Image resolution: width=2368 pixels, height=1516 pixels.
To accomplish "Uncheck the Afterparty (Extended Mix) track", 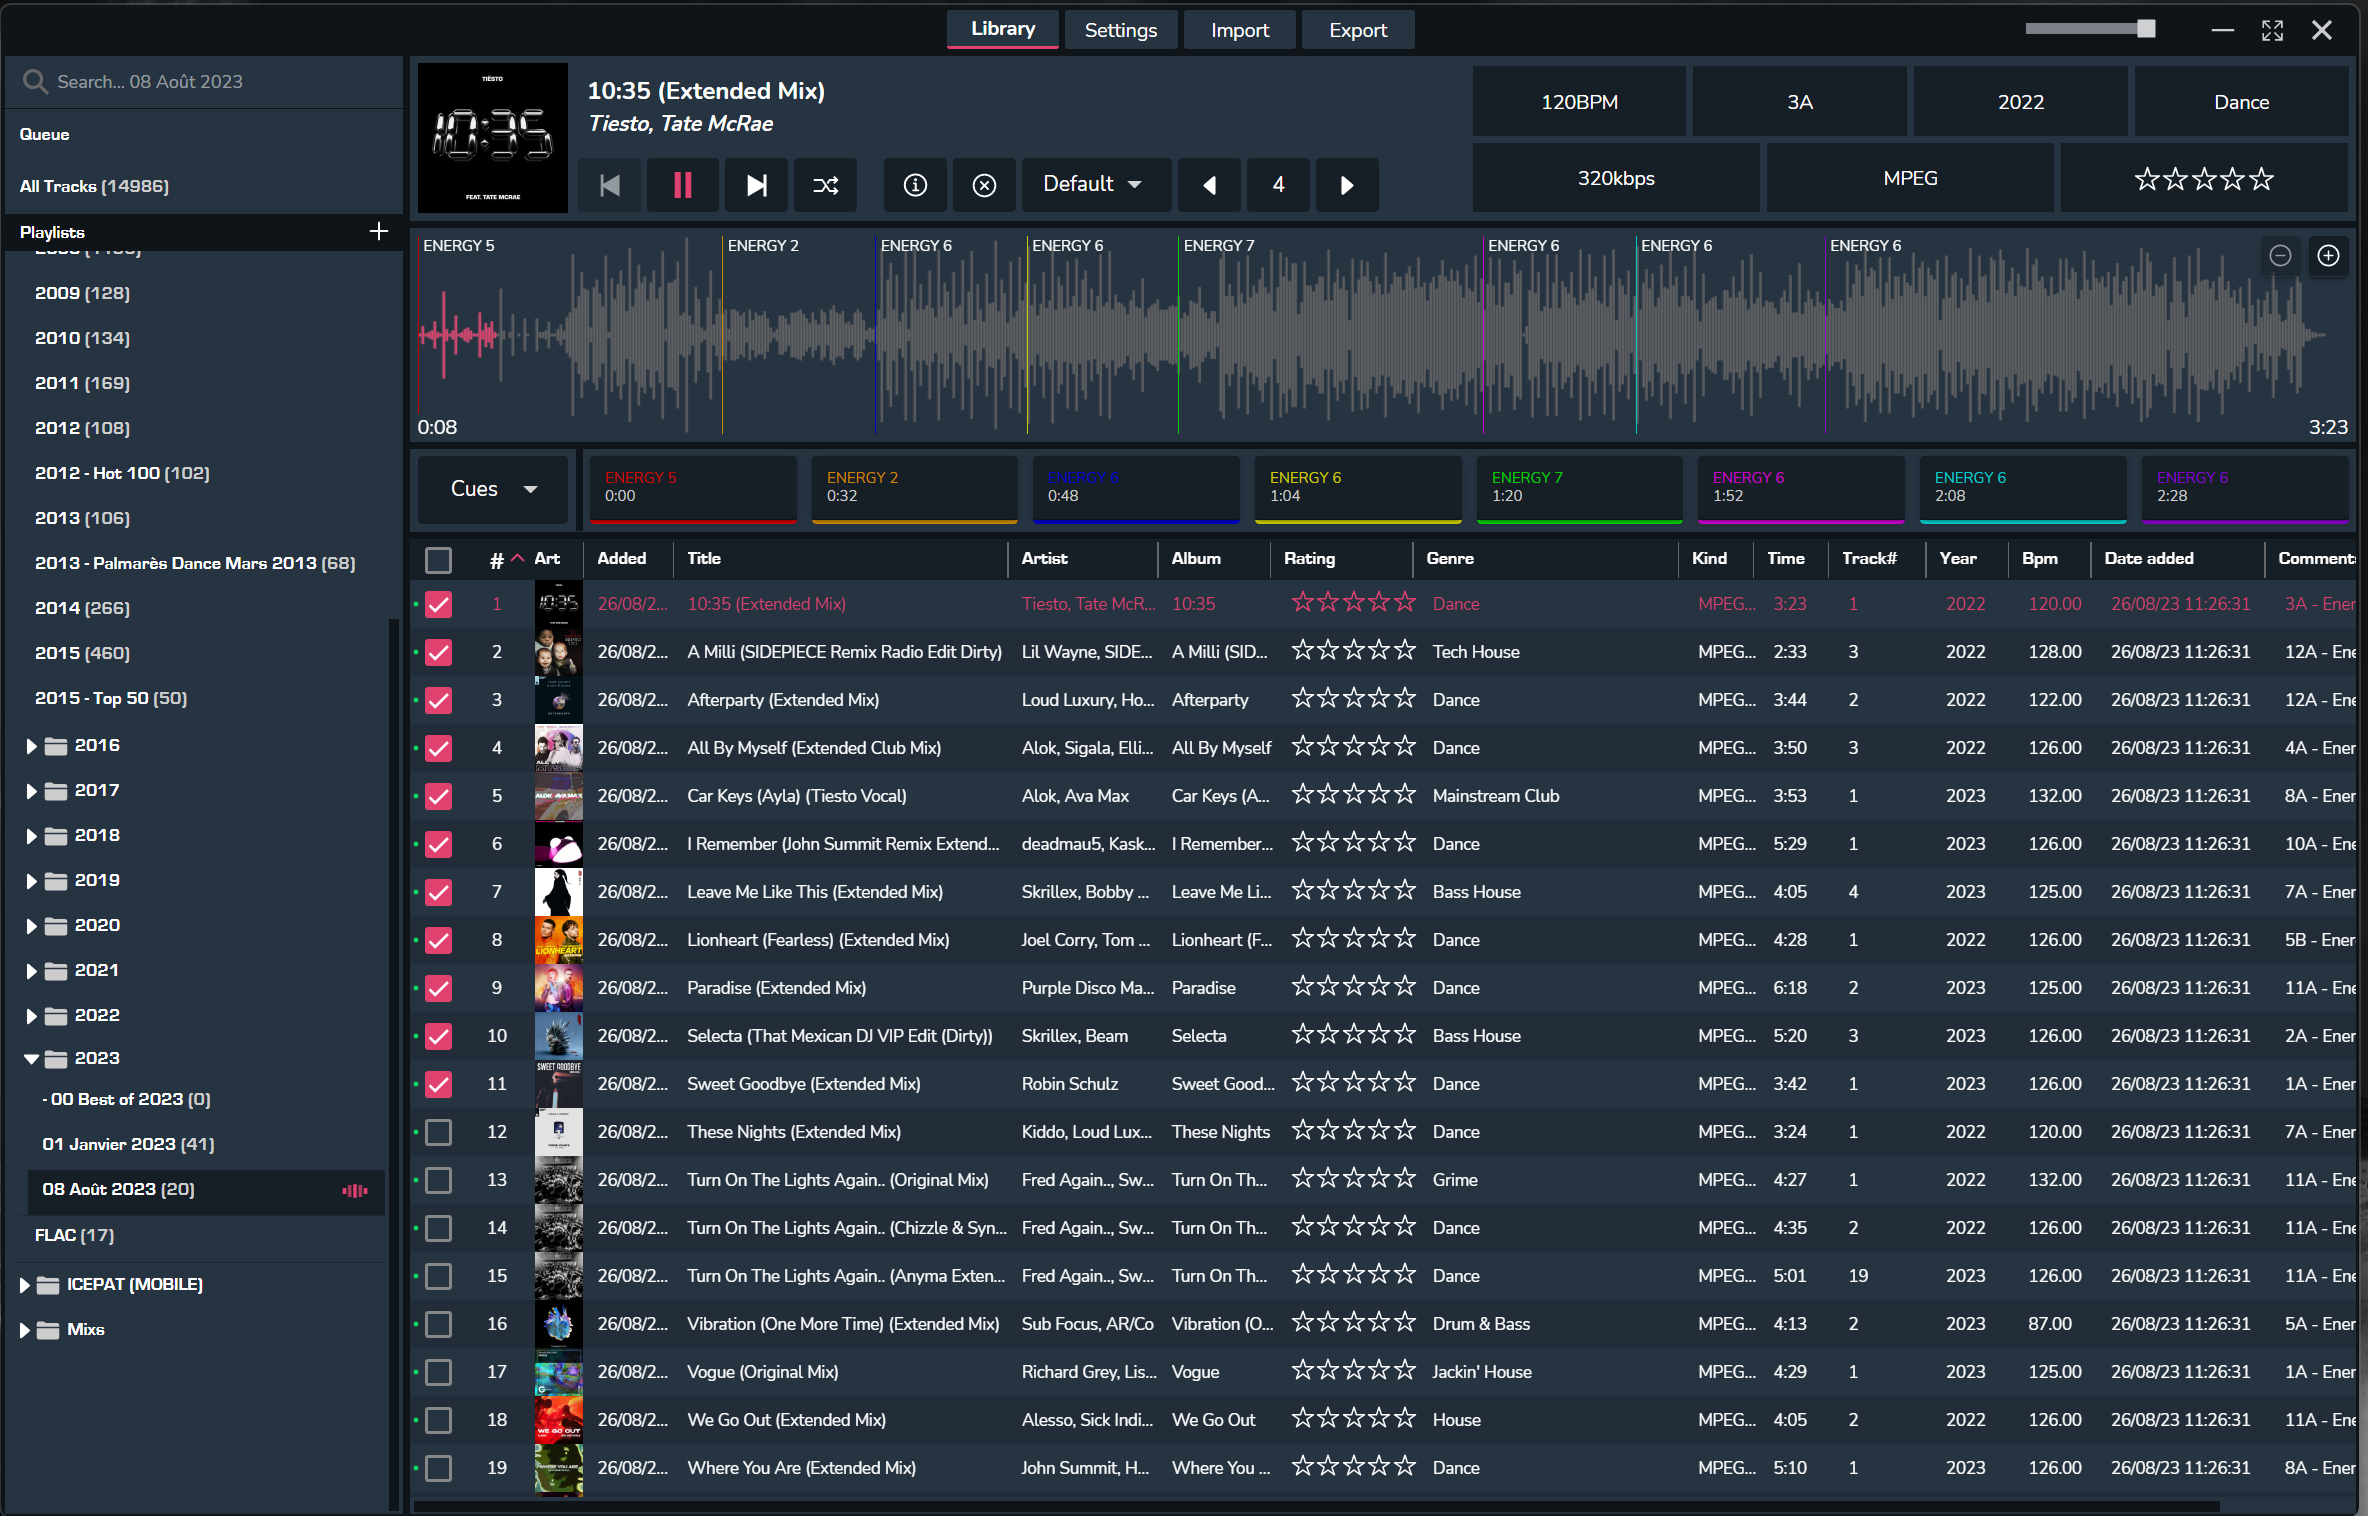I will [x=439, y=700].
